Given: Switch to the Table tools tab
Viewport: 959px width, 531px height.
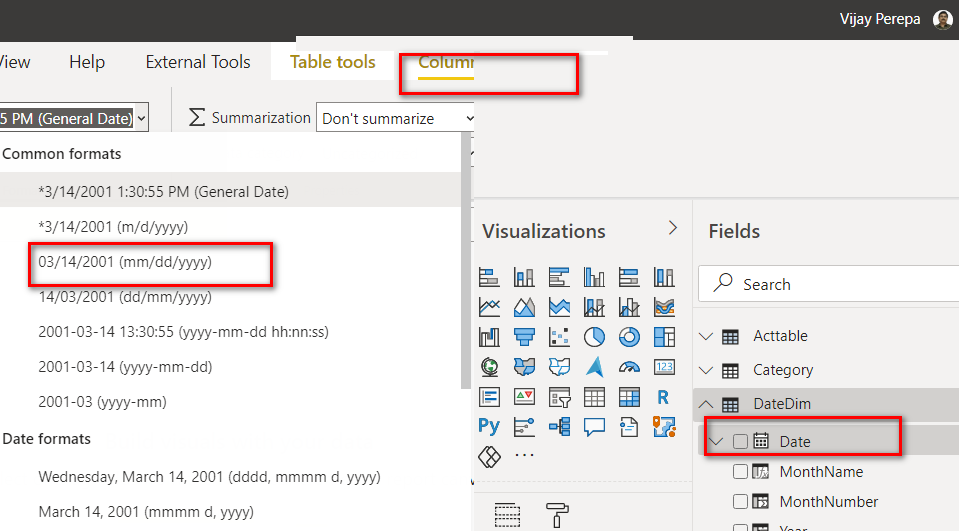Looking at the screenshot, I should point(333,62).
